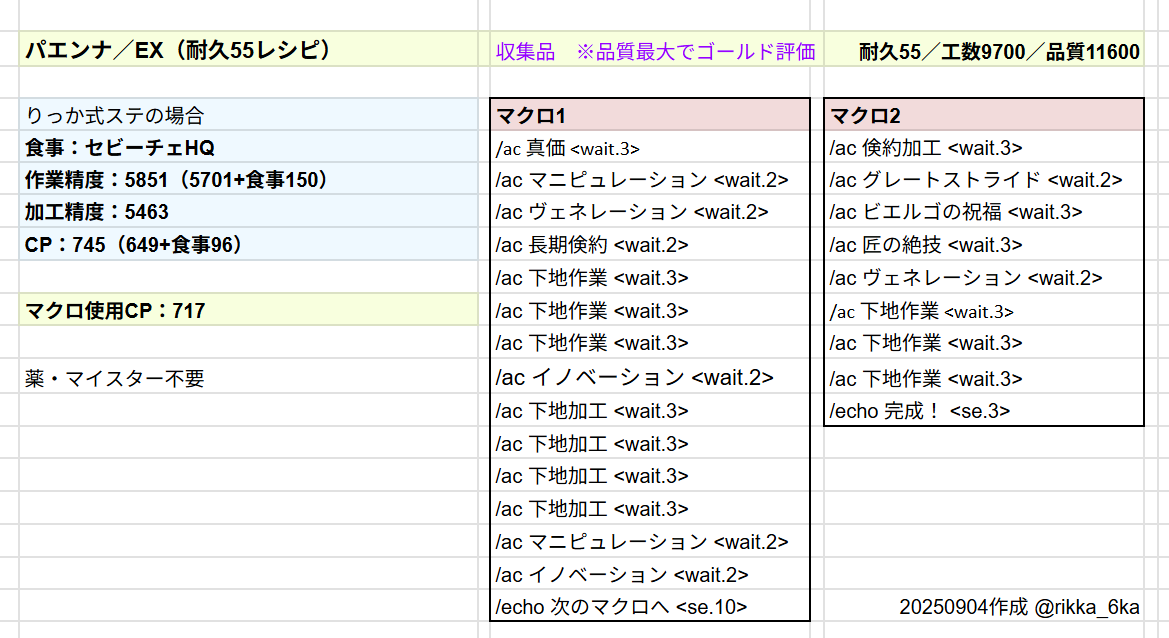Screen dimensions: 1169x638
Task: Select the 加工精度：5463 cell
Action: (x=97, y=212)
